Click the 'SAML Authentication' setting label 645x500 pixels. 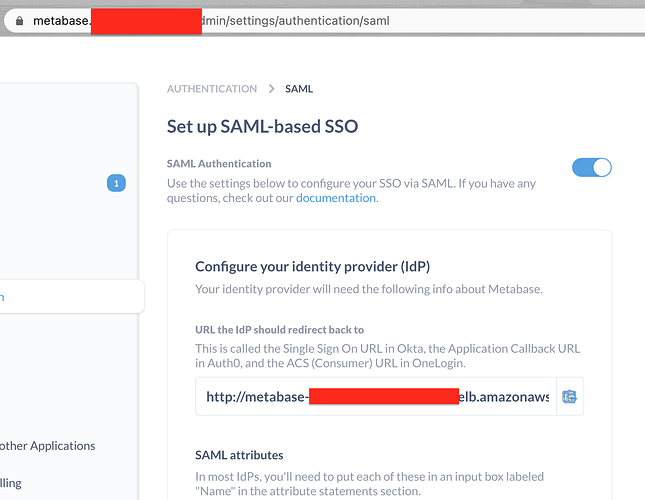[219, 164]
